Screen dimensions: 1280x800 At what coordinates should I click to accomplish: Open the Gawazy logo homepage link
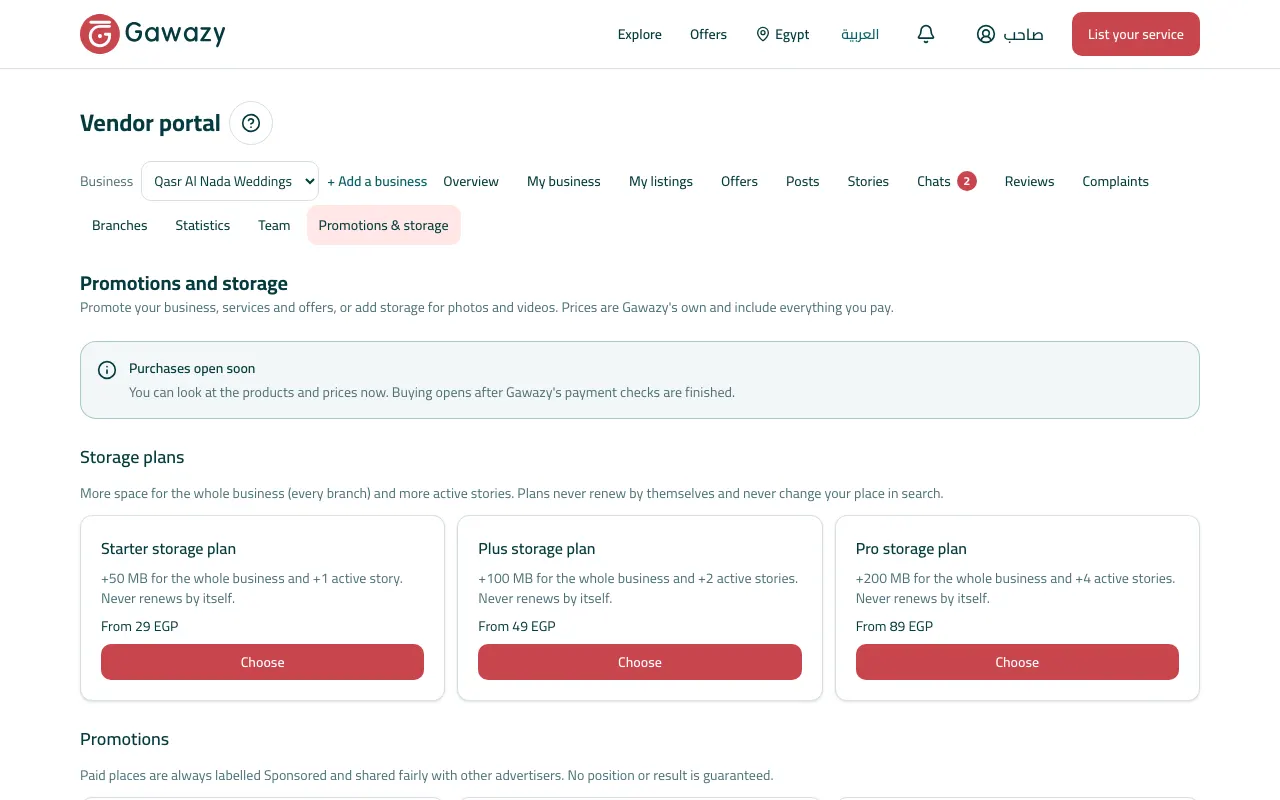point(153,34)
